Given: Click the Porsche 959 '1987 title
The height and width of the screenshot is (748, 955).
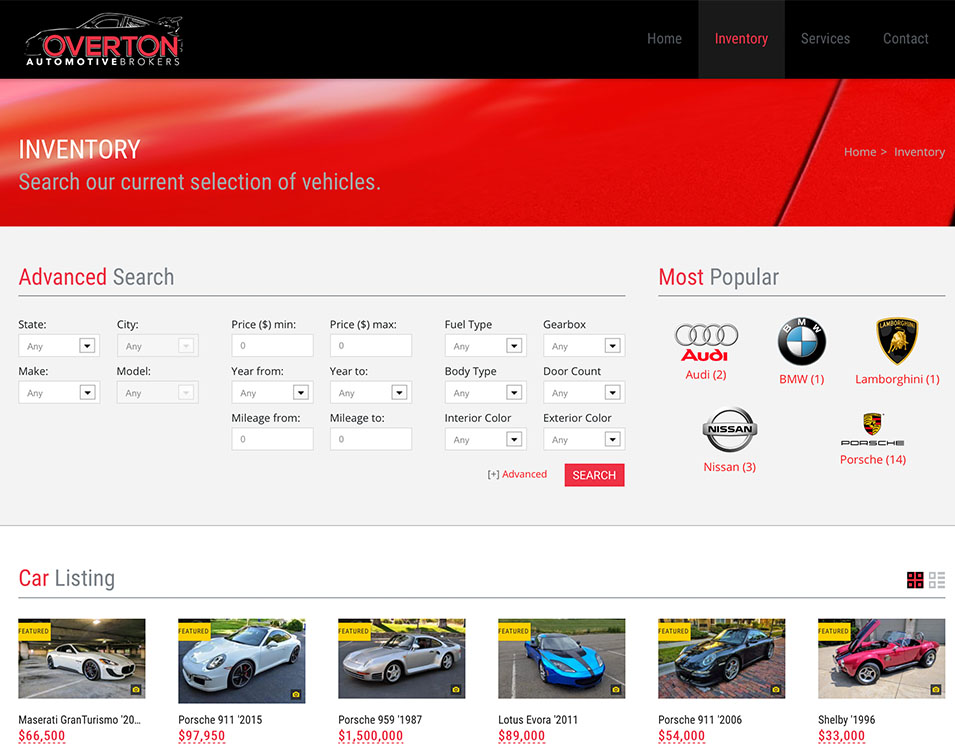Looking at the screenshot, I should 380,719.
